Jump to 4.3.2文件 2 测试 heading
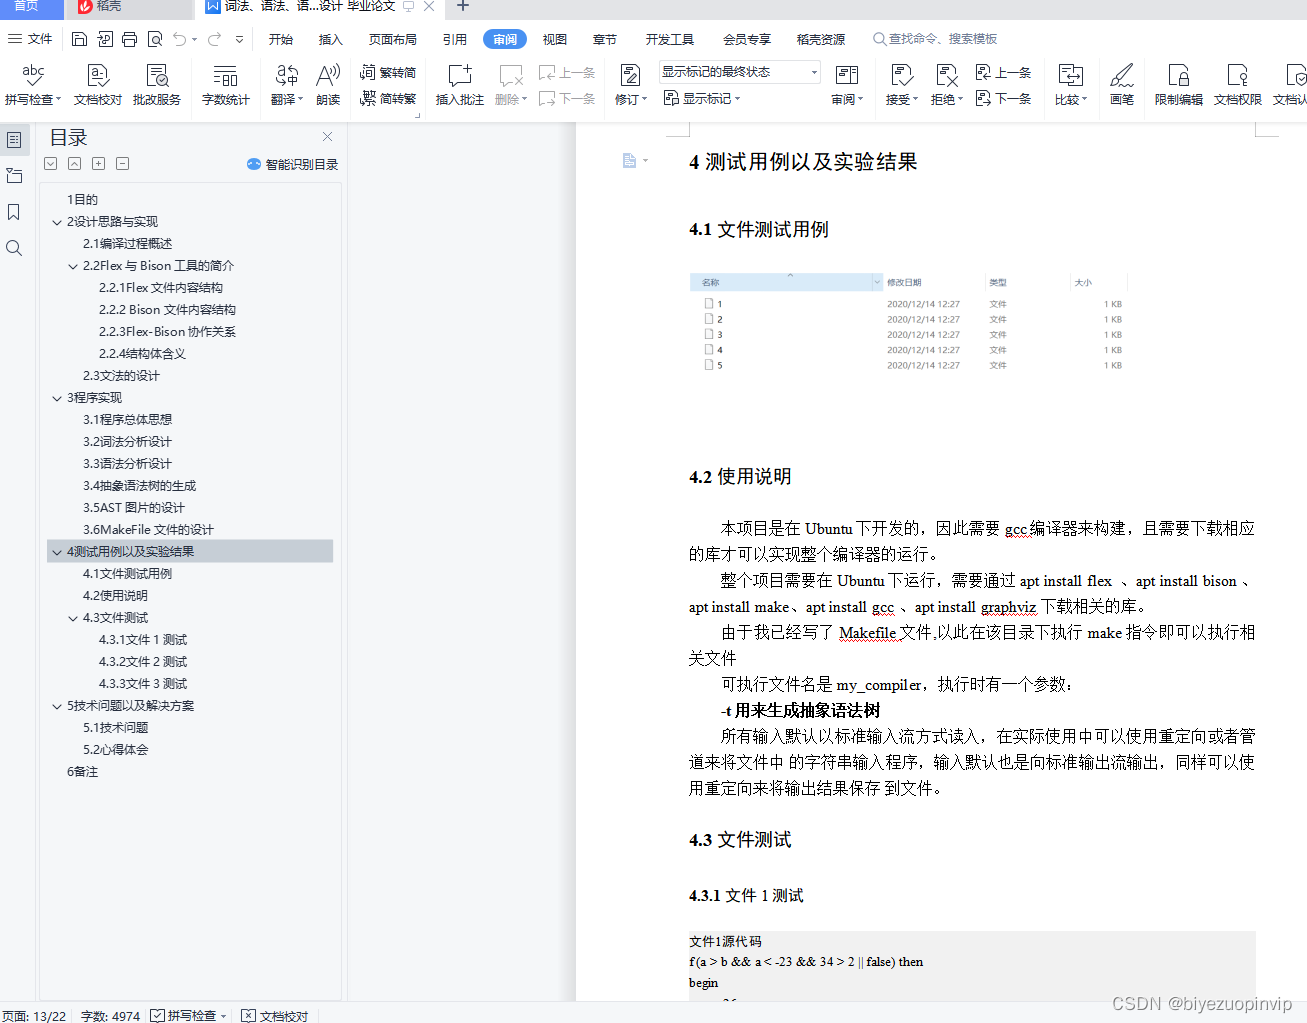Image resolution: width=1307 pixels, height=1023 pixels. click(x=142, y=662)
